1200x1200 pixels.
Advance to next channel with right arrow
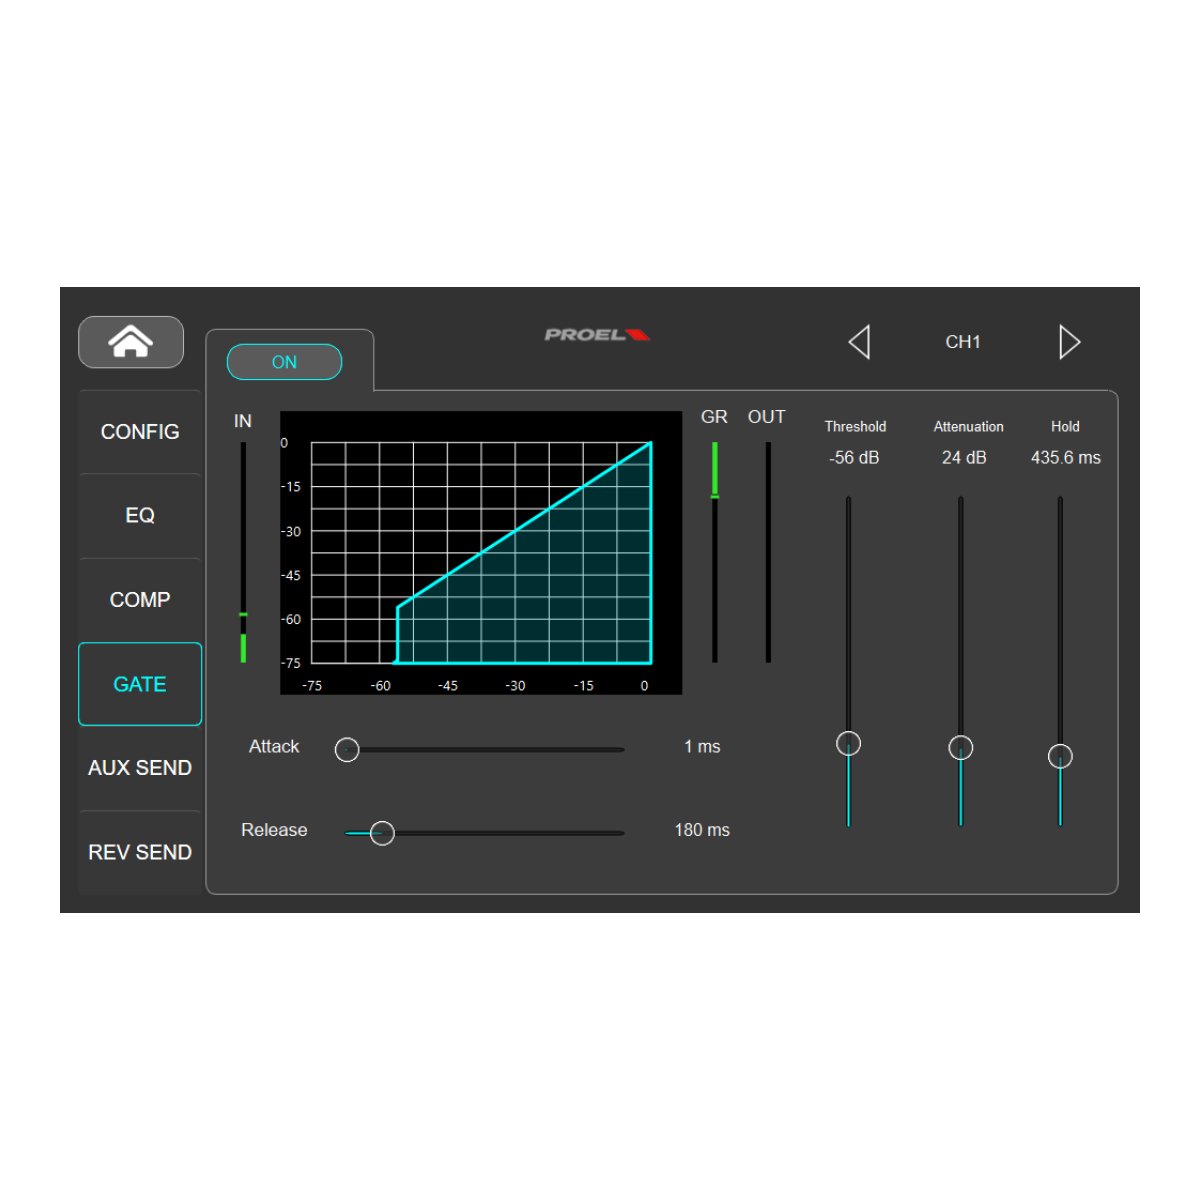coord(1069,342)
